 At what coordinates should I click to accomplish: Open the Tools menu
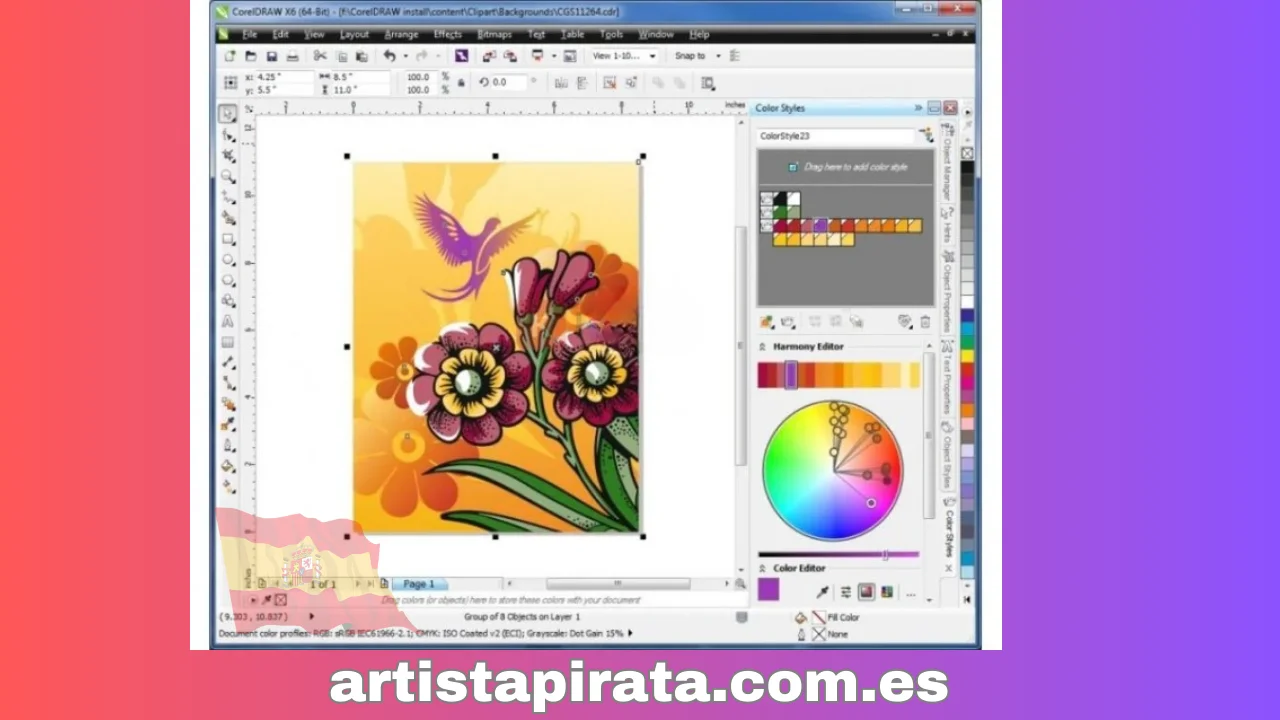611,34
